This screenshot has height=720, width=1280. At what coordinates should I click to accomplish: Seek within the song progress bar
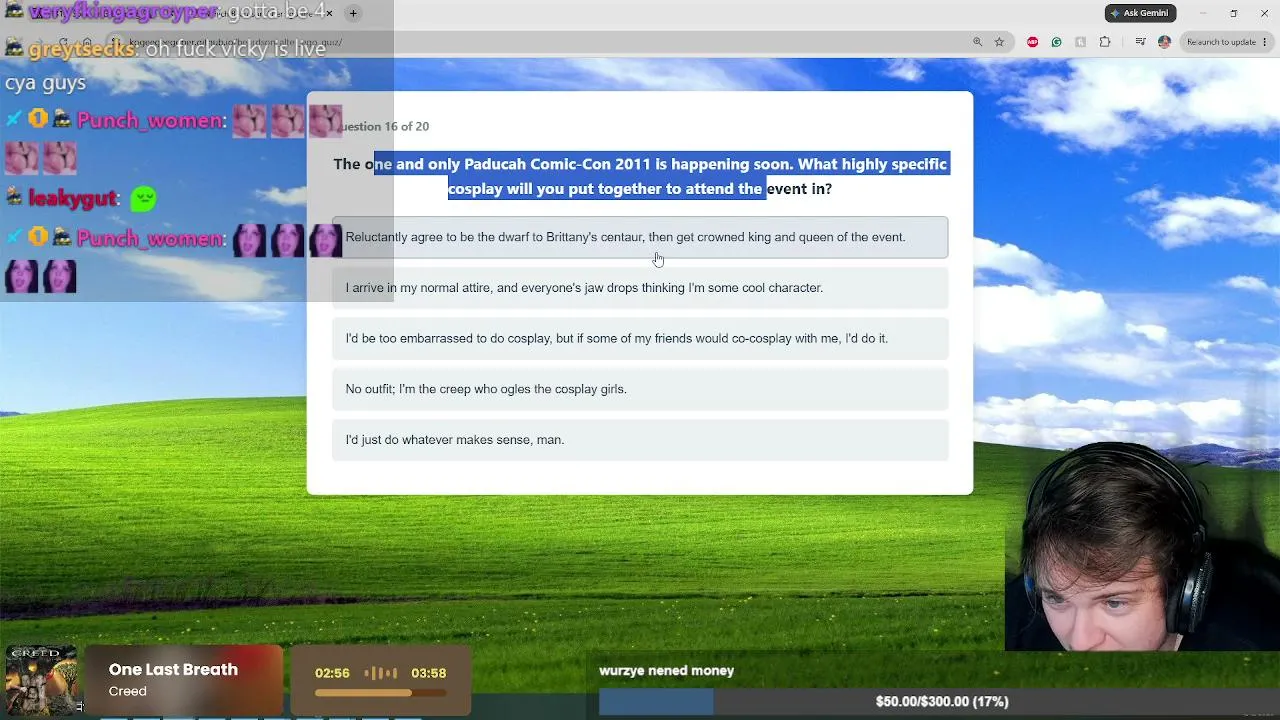click(x=380, y=692)
